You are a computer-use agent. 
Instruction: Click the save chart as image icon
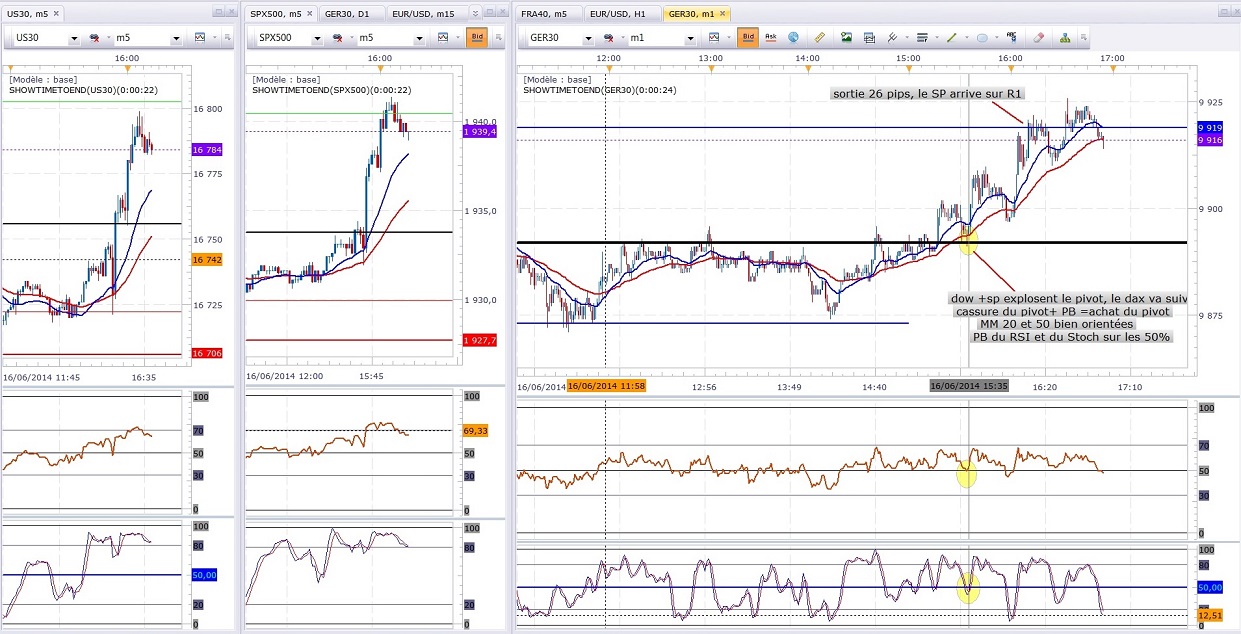pos(846,38)
